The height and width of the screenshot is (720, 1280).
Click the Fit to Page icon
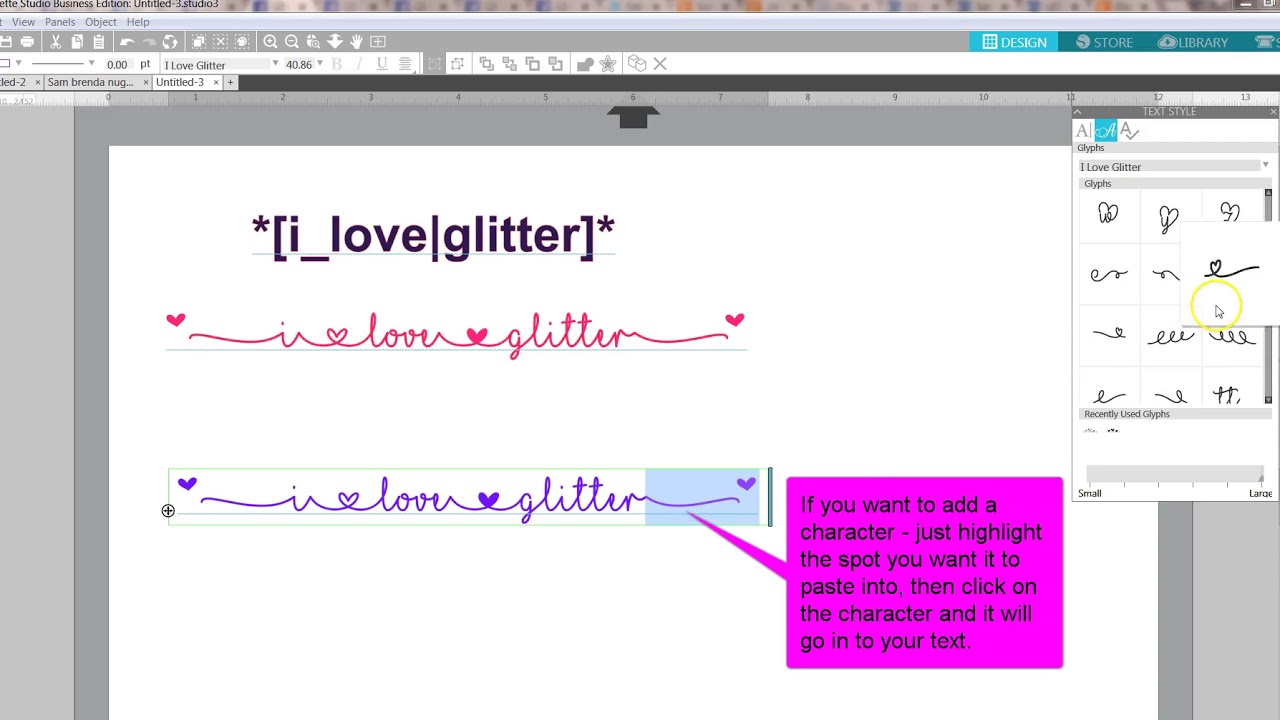378,42
